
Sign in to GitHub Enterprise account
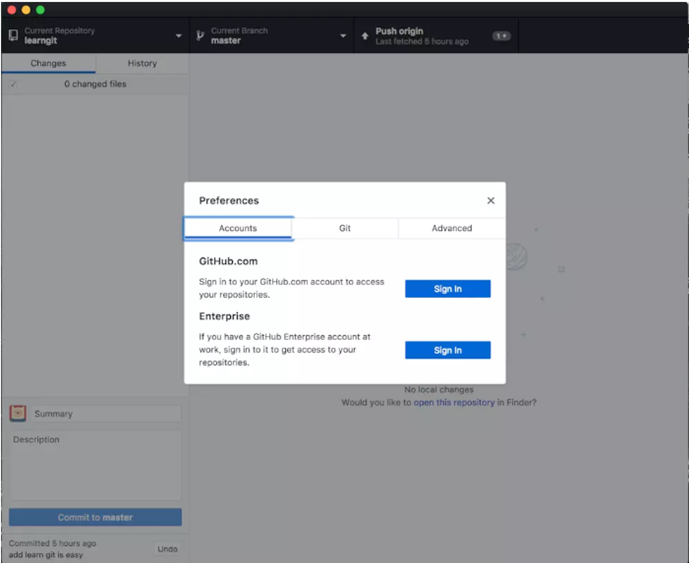(448, 350)
